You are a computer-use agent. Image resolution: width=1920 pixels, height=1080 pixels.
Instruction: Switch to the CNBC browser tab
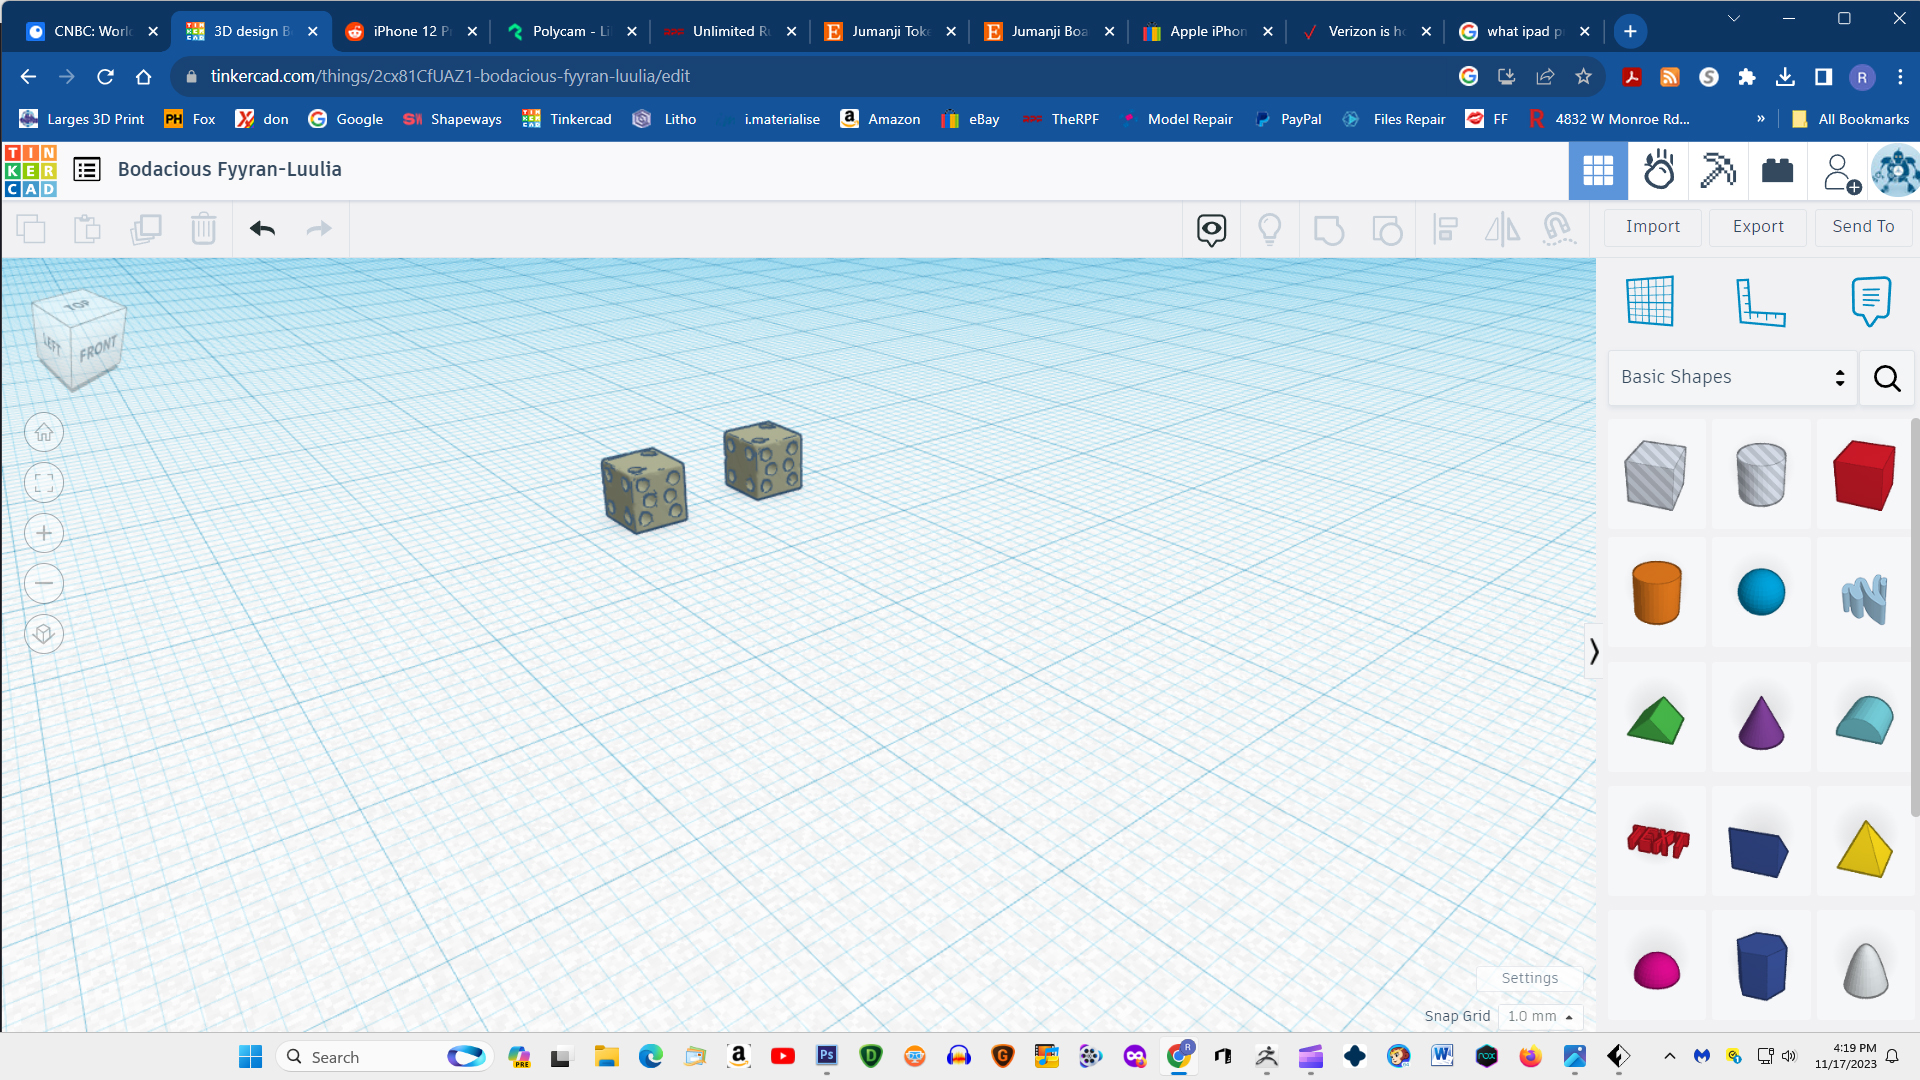pyautogui.click(x=92, y=31)
